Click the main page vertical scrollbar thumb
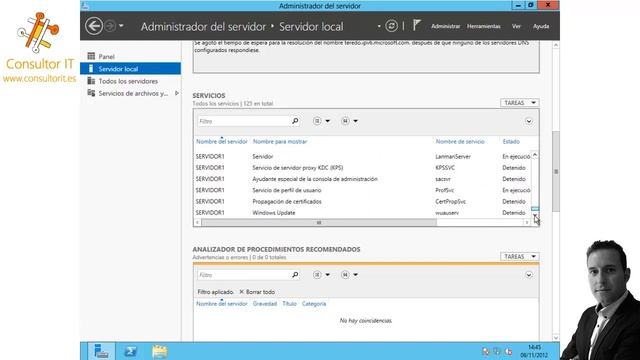Screen dimensions: 640x360 556,171
